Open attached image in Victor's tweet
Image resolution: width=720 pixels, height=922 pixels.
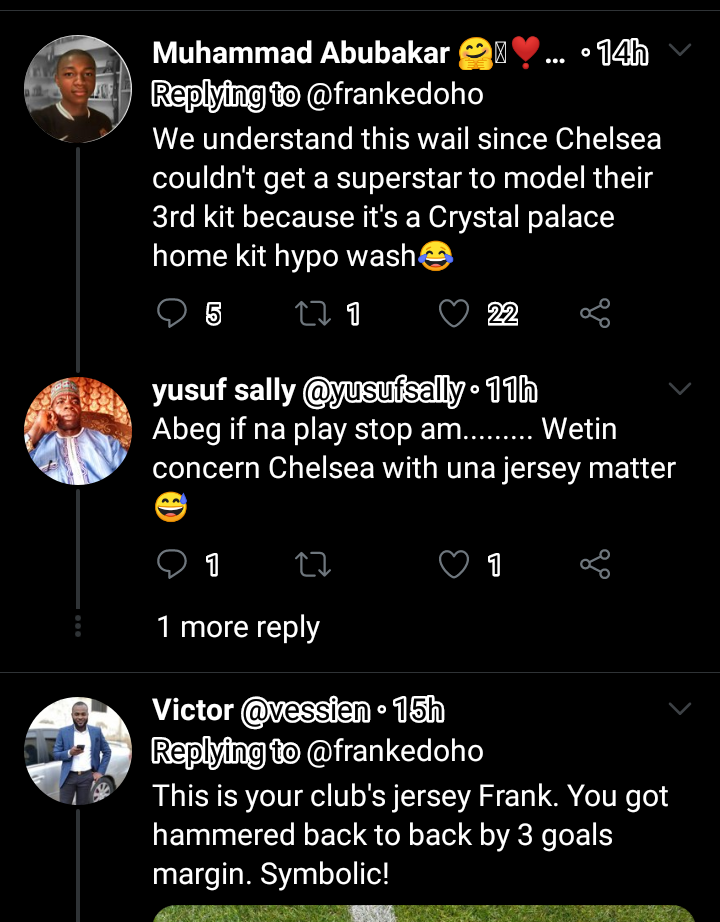(x=424, y=913)
